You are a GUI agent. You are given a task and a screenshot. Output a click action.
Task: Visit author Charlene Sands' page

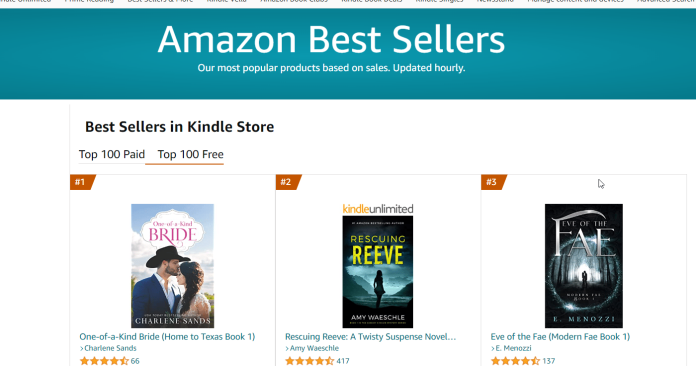(x=110, y=348)
